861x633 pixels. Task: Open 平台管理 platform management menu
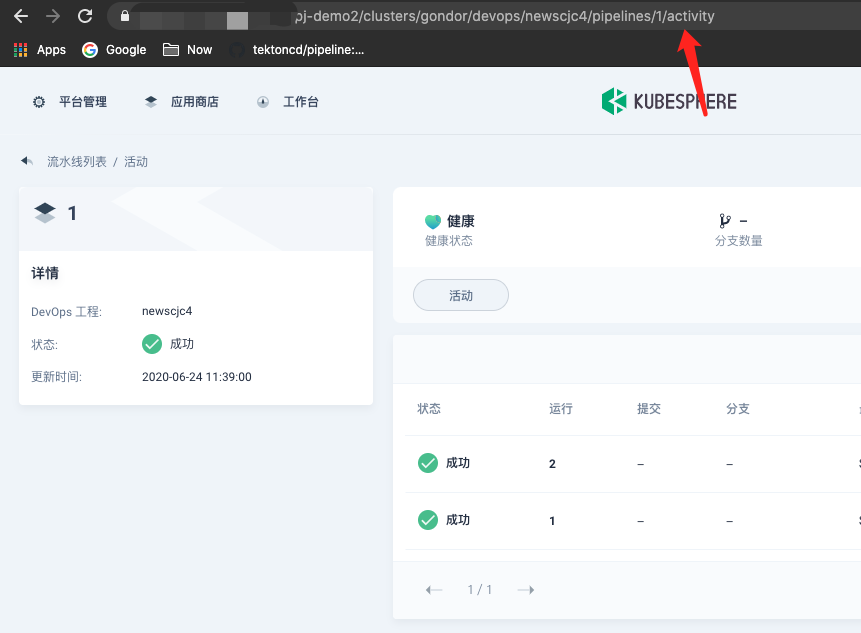coord(83,102)
